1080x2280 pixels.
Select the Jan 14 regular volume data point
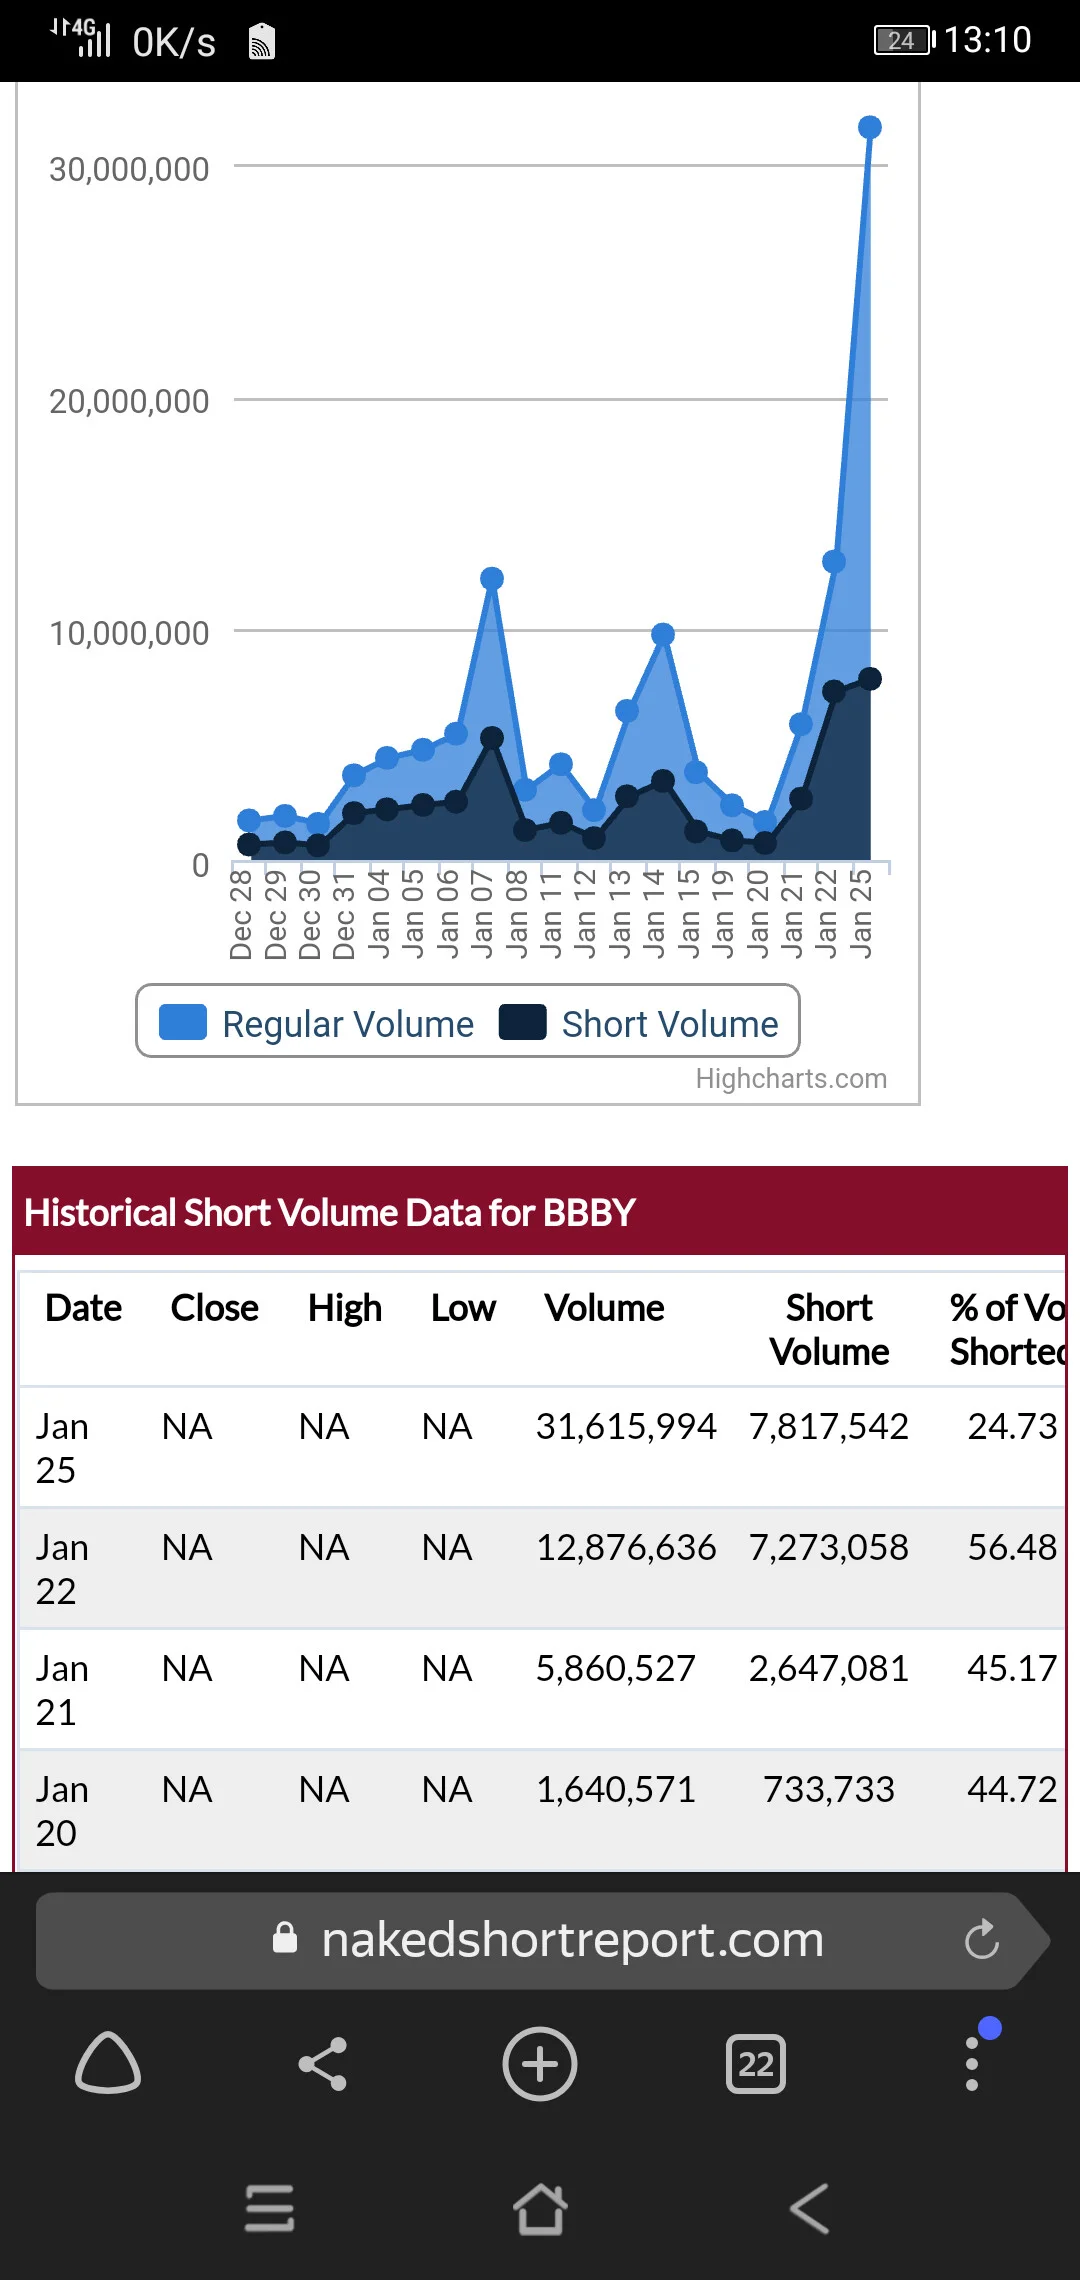point(663,634)
